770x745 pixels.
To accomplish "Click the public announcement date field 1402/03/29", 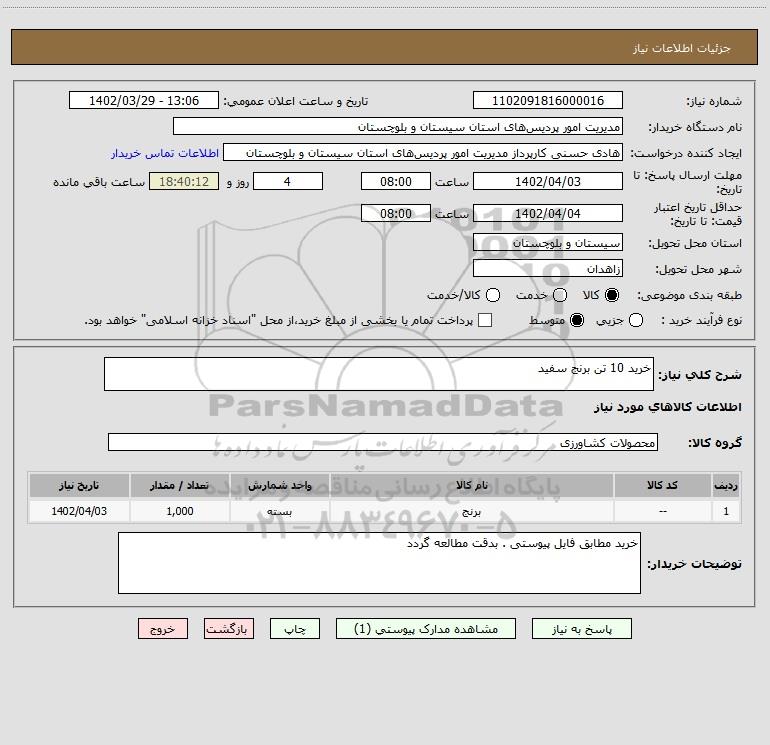I will coord(144,100).
